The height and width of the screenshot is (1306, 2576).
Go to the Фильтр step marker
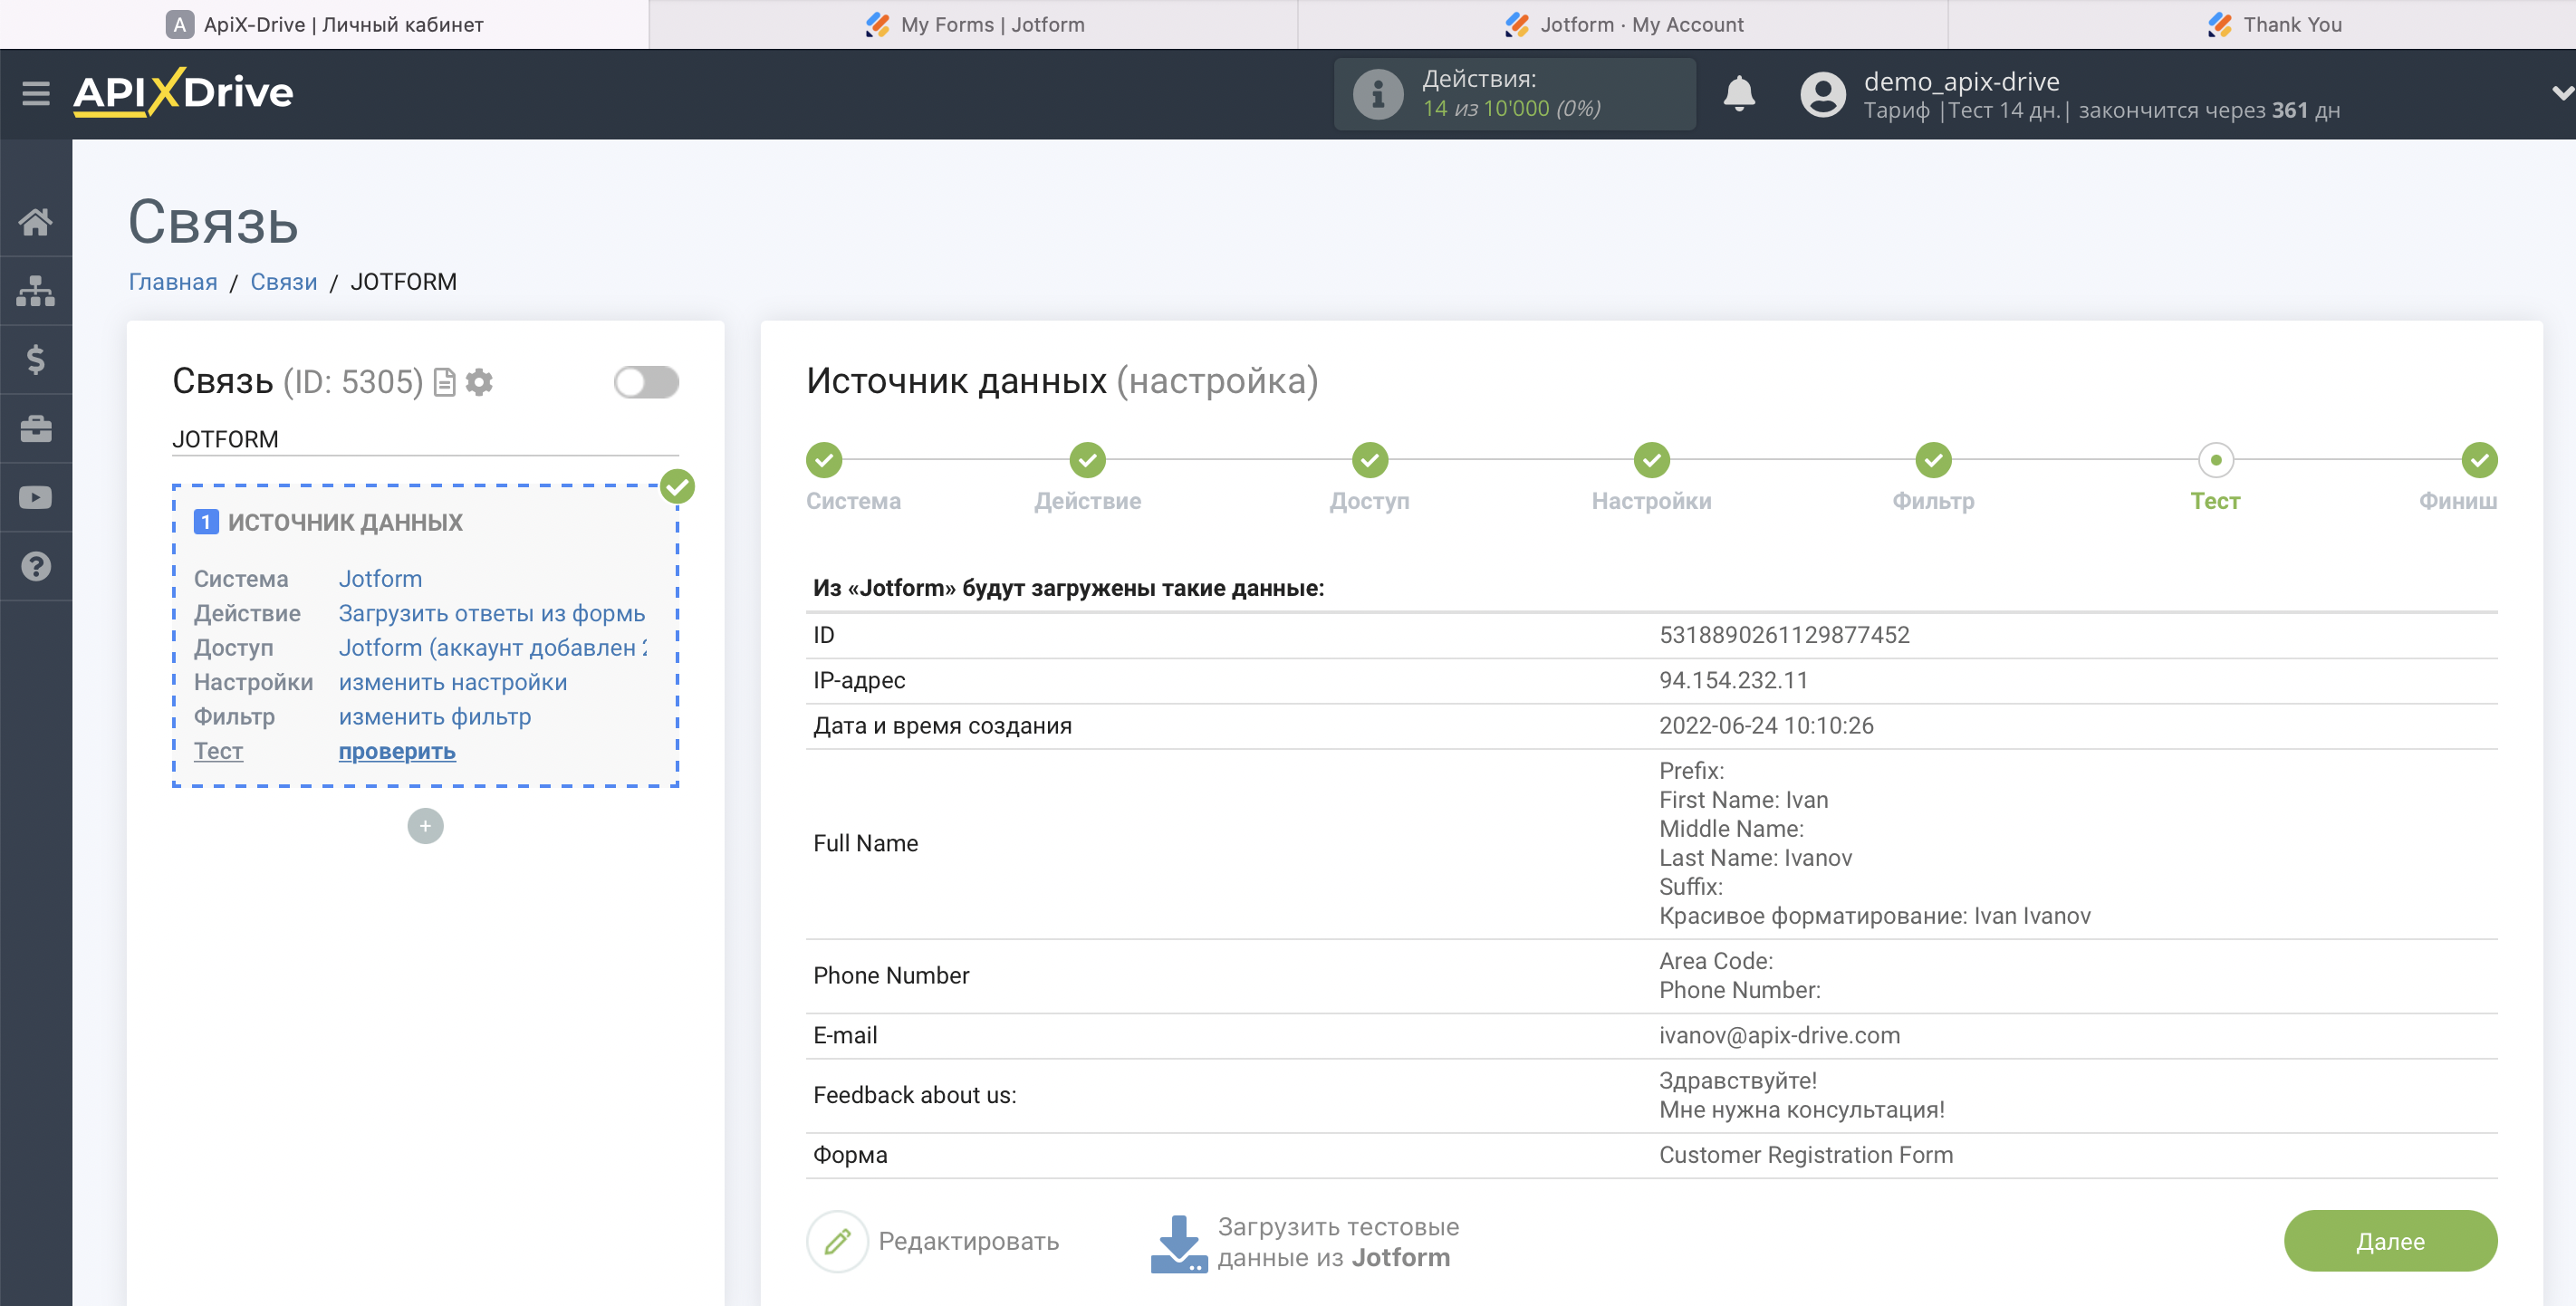[1933, 460]
